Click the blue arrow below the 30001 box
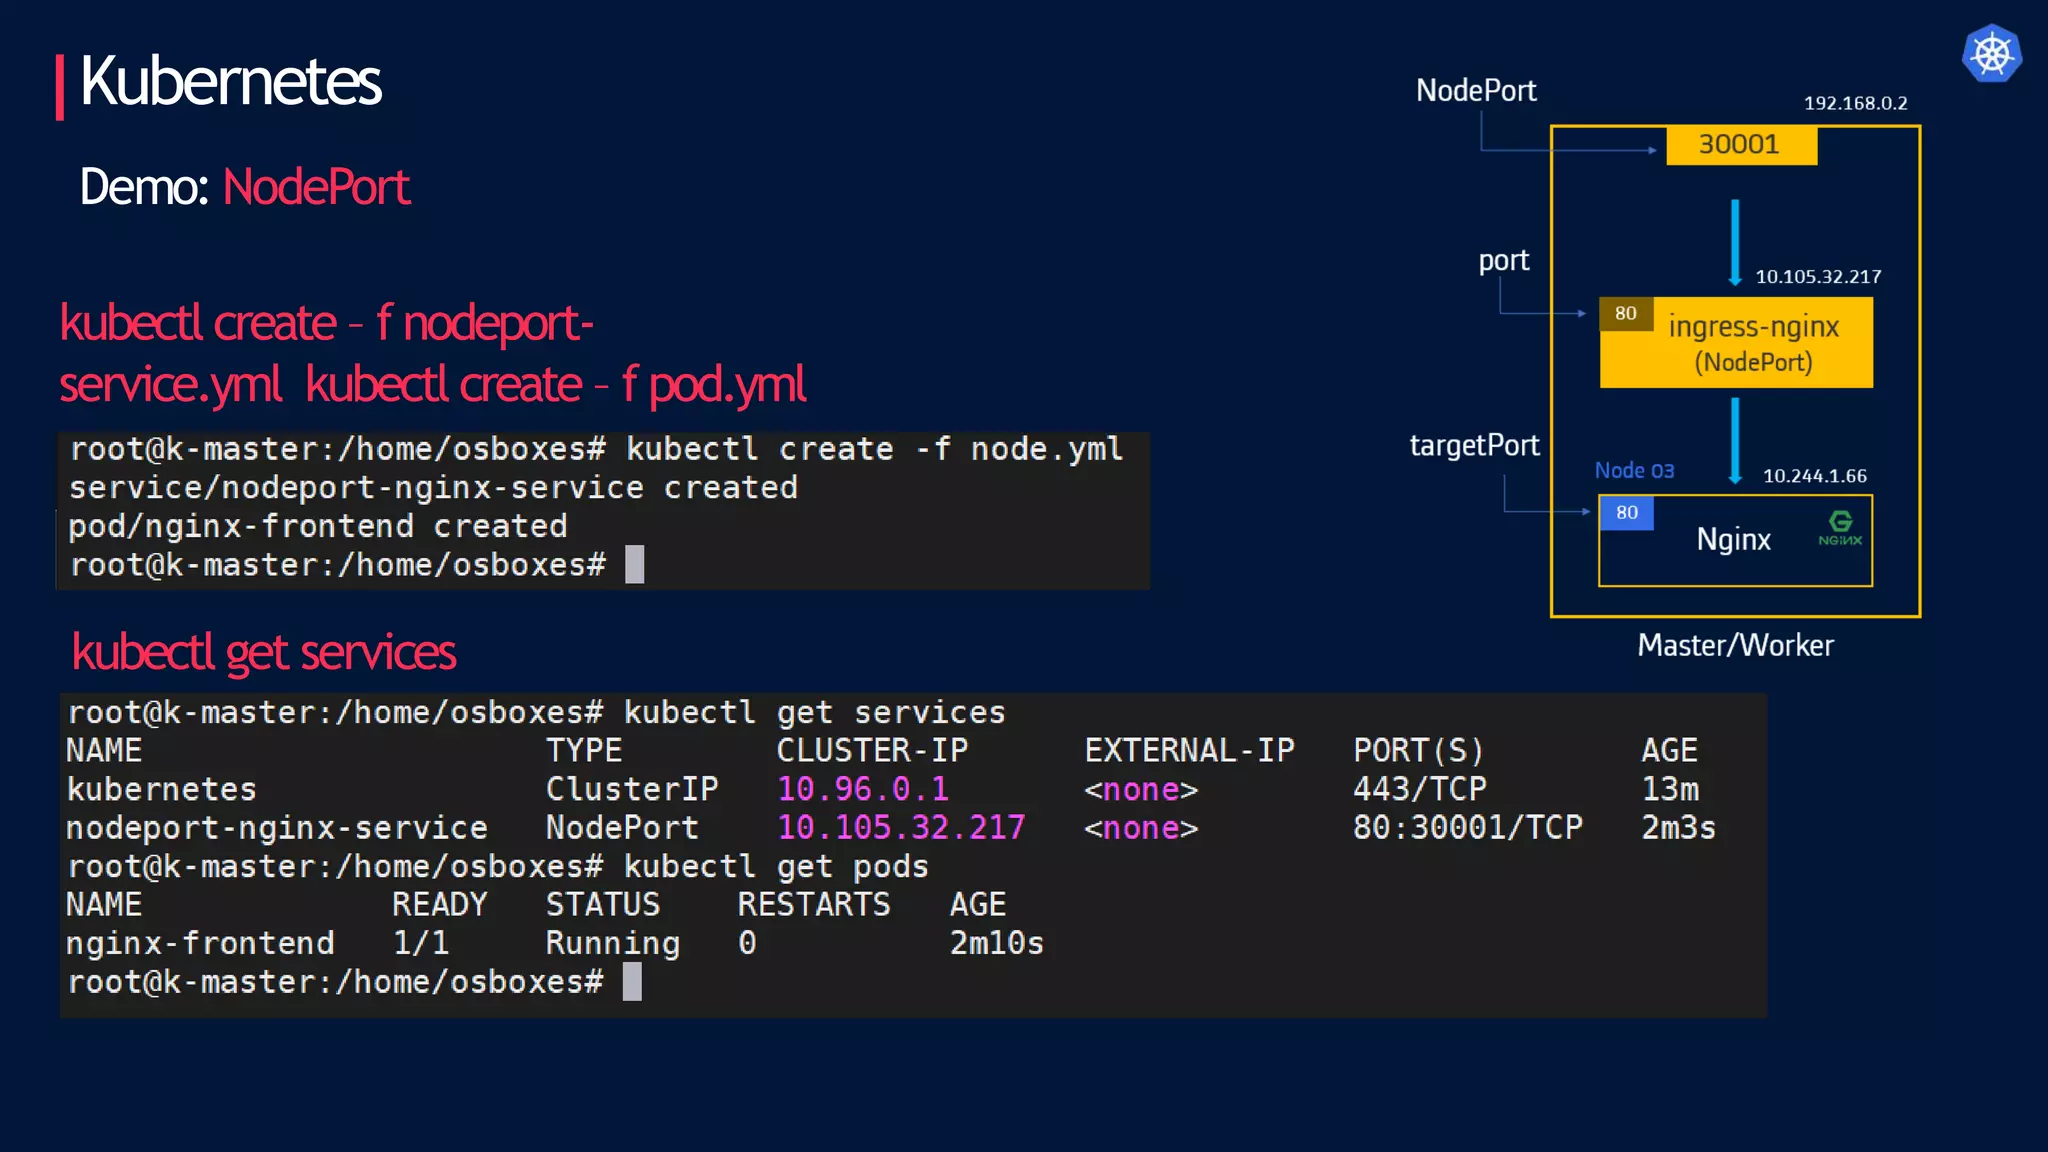Image resolution: width=2048 pixels, height=1152 pixels. (1735, 242)
